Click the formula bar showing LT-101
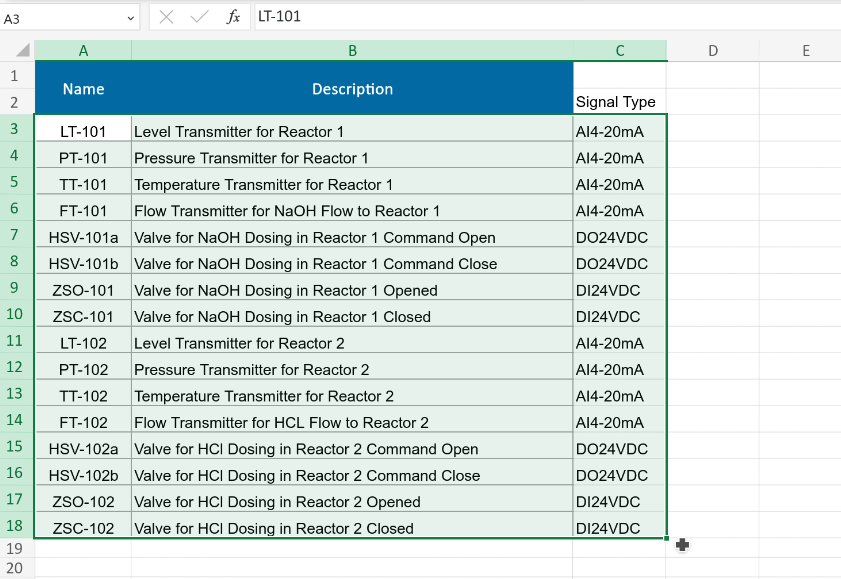 (540, 17)
